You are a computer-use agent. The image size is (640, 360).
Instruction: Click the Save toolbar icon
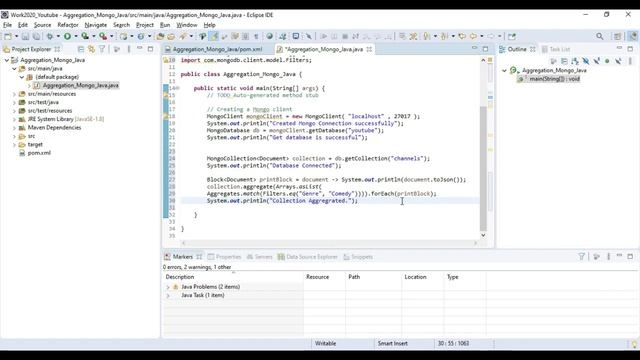pos(25,36)
